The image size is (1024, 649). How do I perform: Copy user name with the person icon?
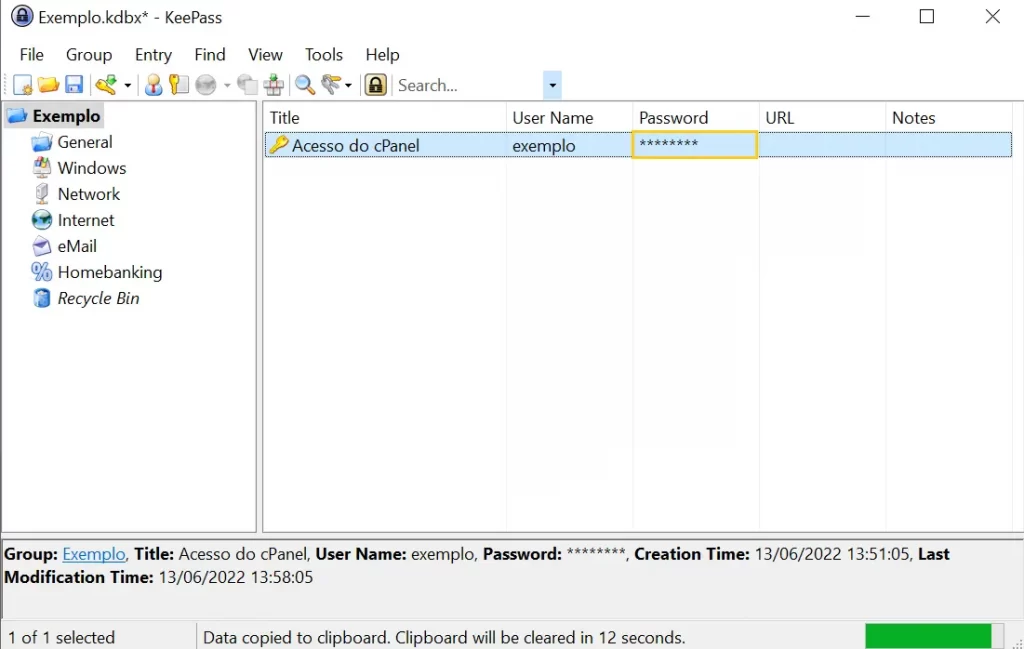tap(153, 85)
